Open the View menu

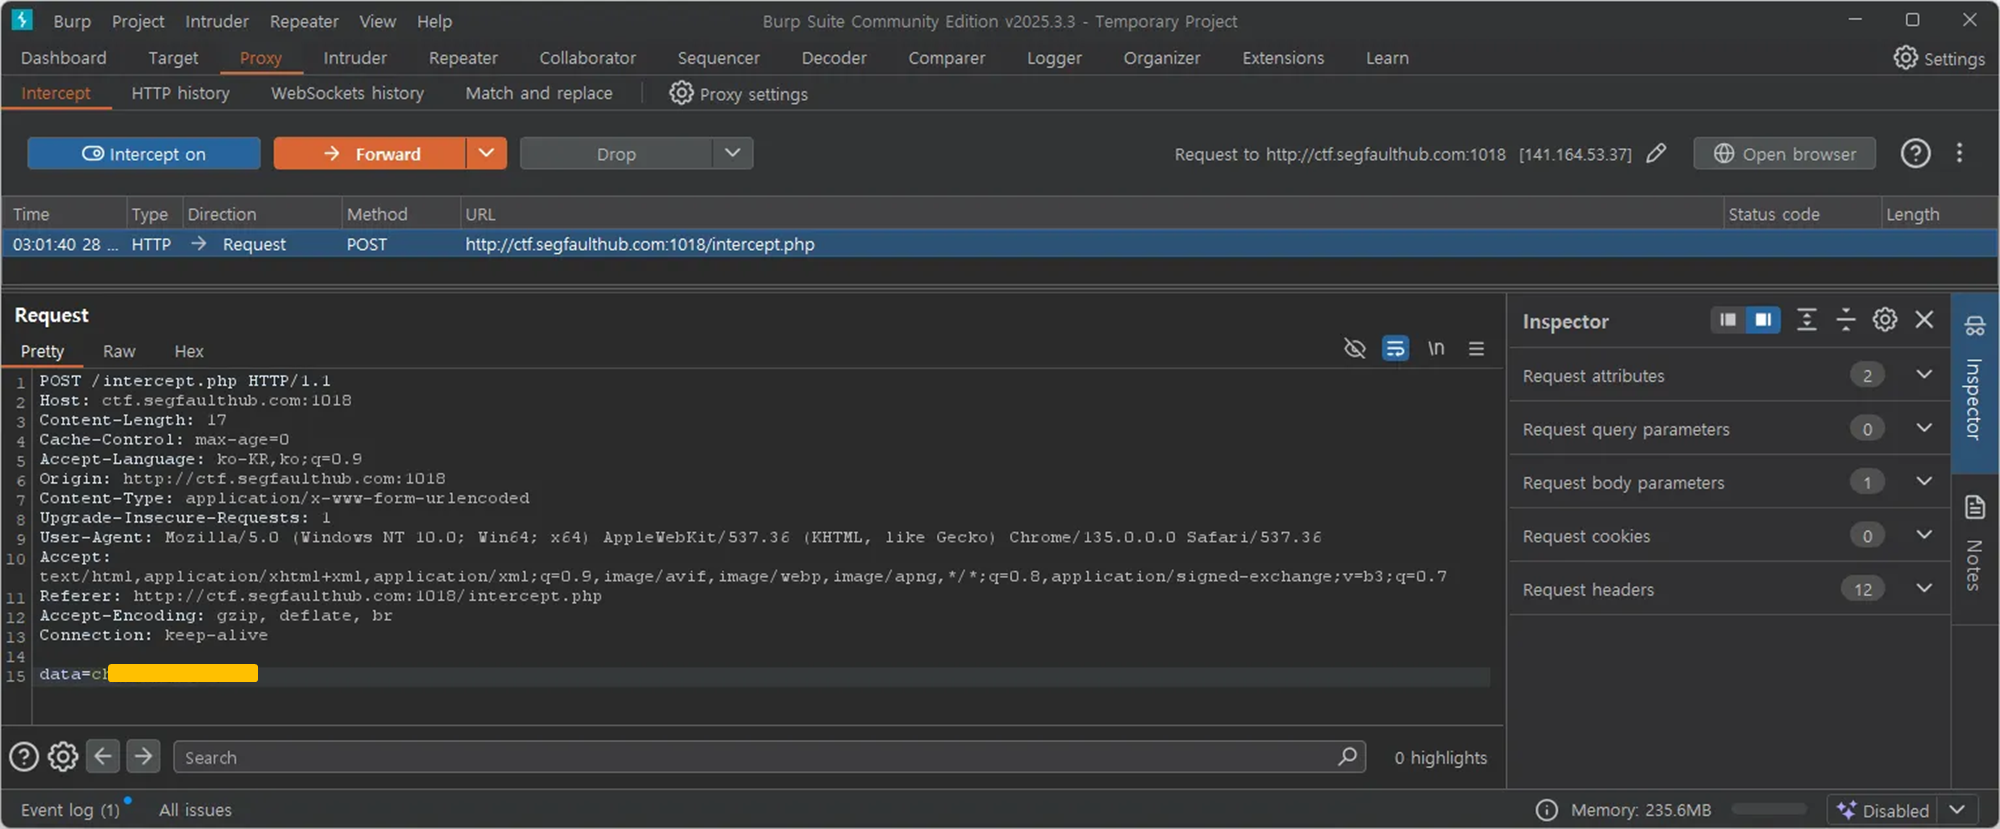coord(377,21)
